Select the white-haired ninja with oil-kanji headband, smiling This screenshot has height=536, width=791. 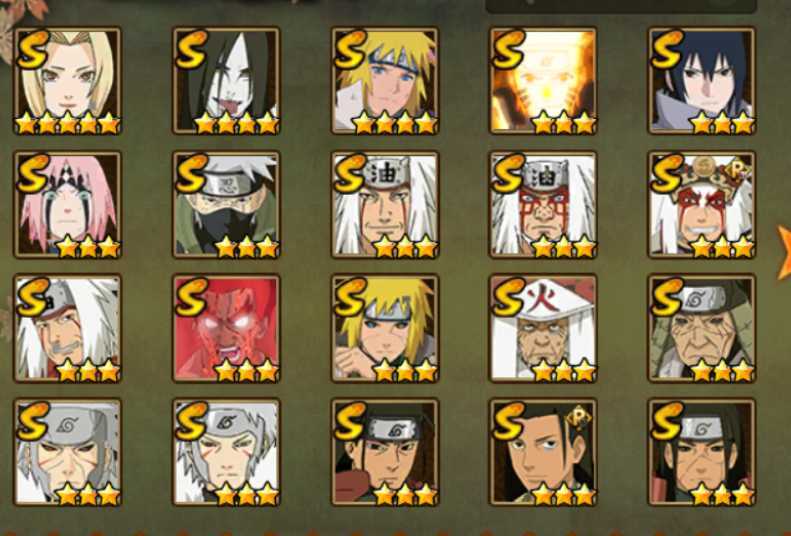tap(385, 204)
